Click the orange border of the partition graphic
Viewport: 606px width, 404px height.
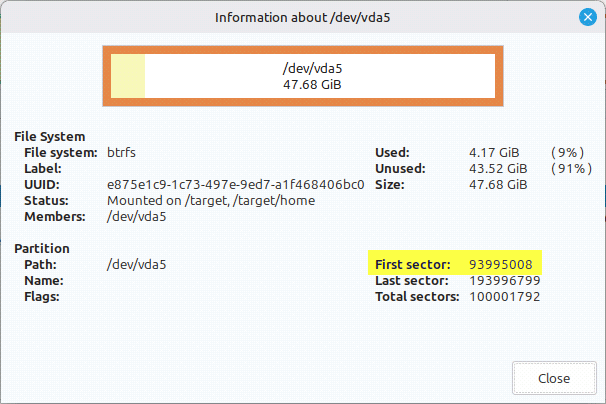tap(303, 48)
